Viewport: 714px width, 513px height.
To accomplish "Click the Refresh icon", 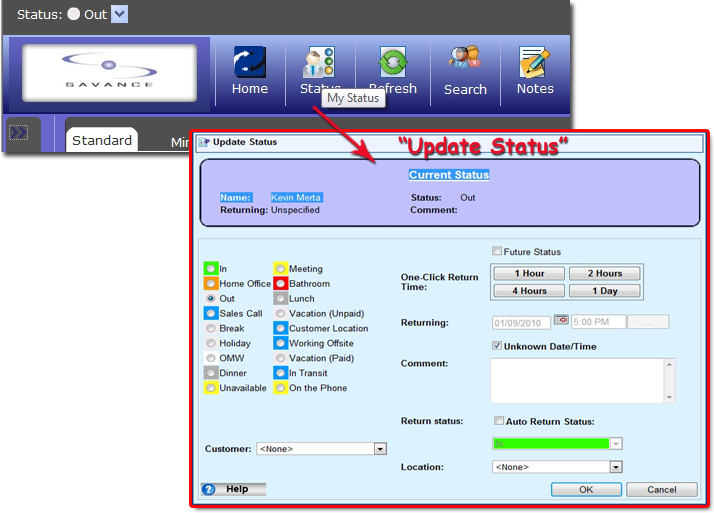I will click(393, 62).
